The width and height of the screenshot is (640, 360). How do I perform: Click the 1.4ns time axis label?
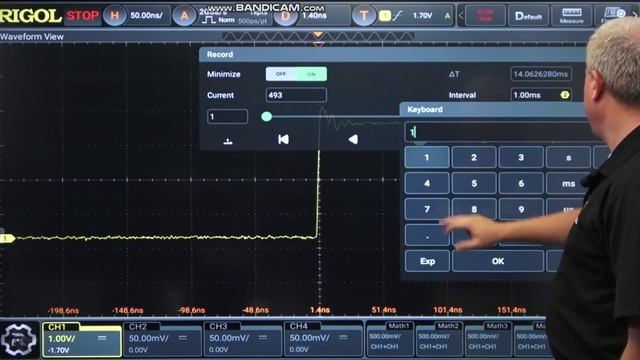tap(320, 310)
